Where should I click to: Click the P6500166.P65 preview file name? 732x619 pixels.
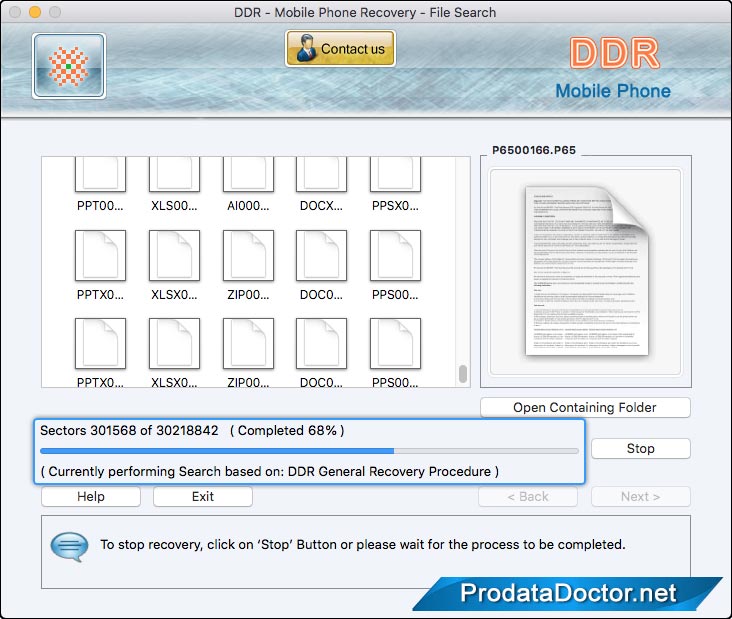pyautogui.click(x=534, y=150)
